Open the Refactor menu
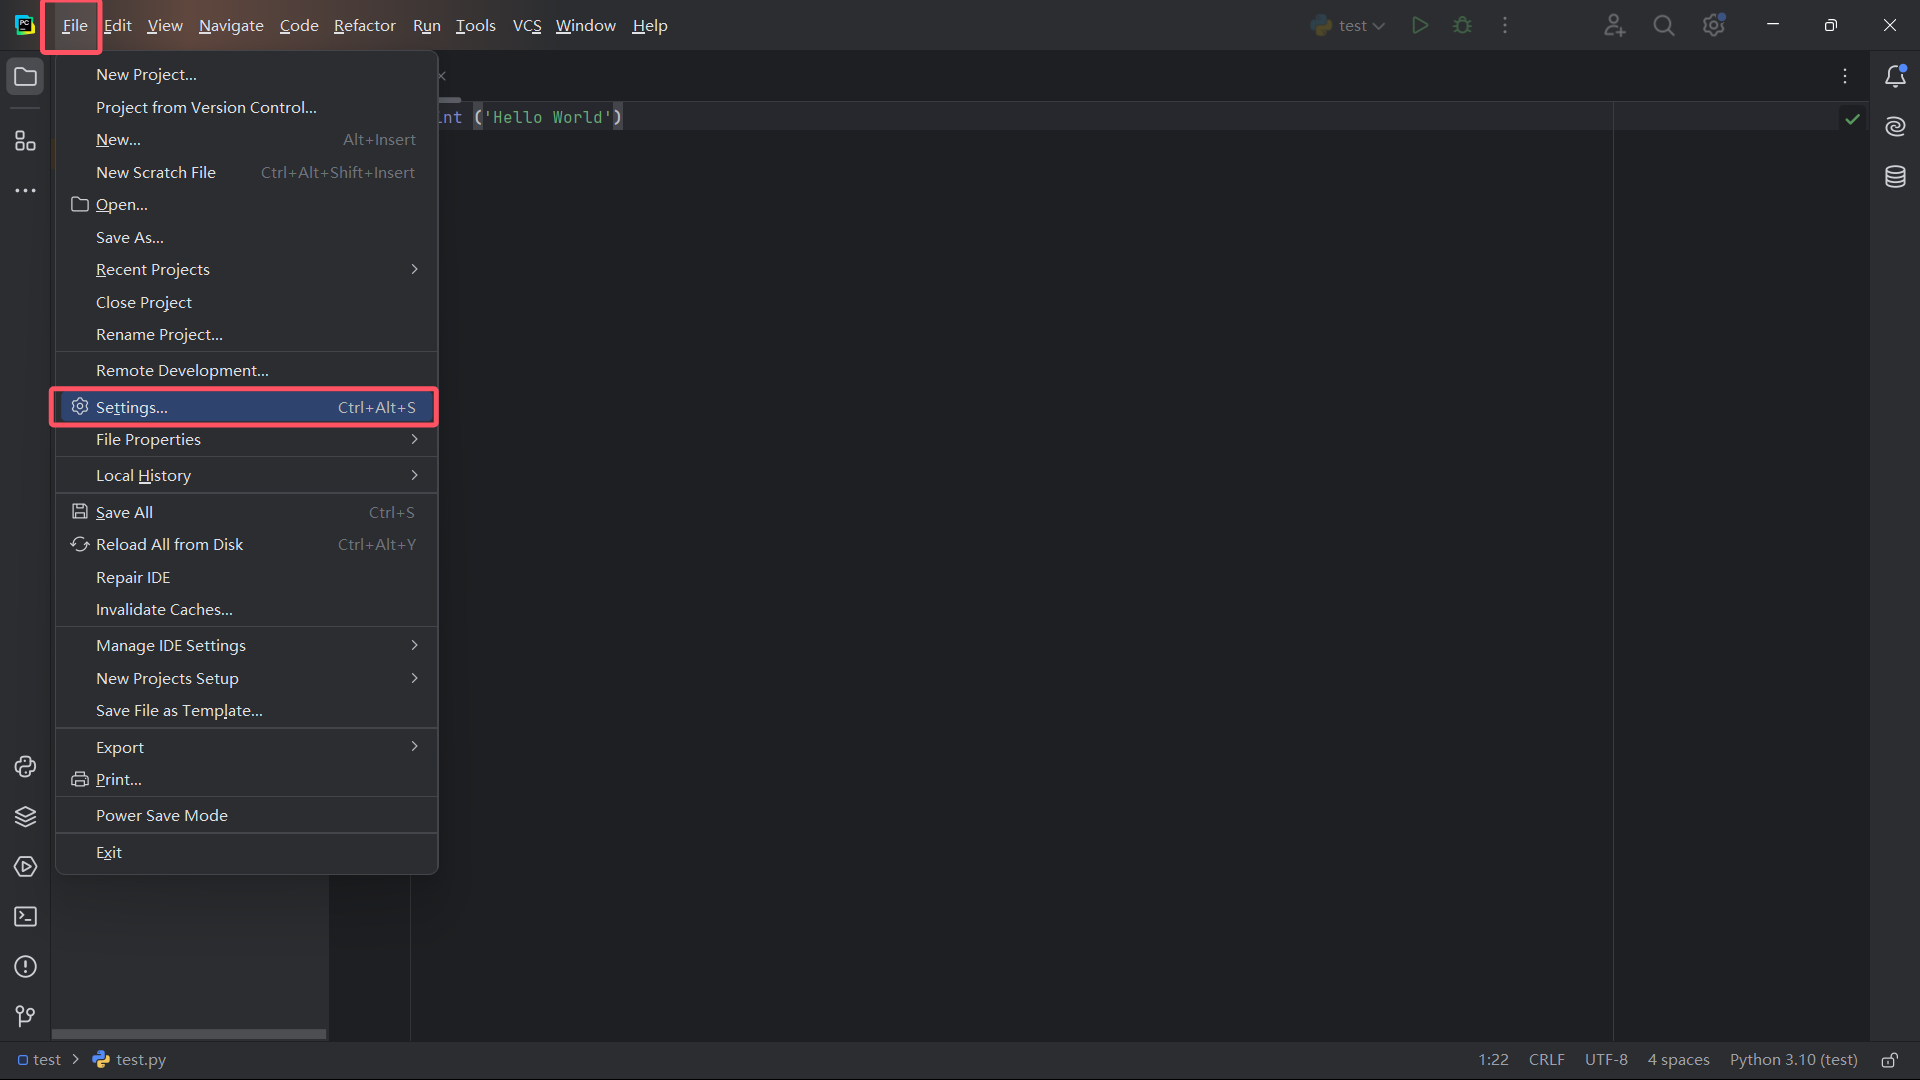The height and width of the screenshot is (1080, 1920). [x=364, y=26]
